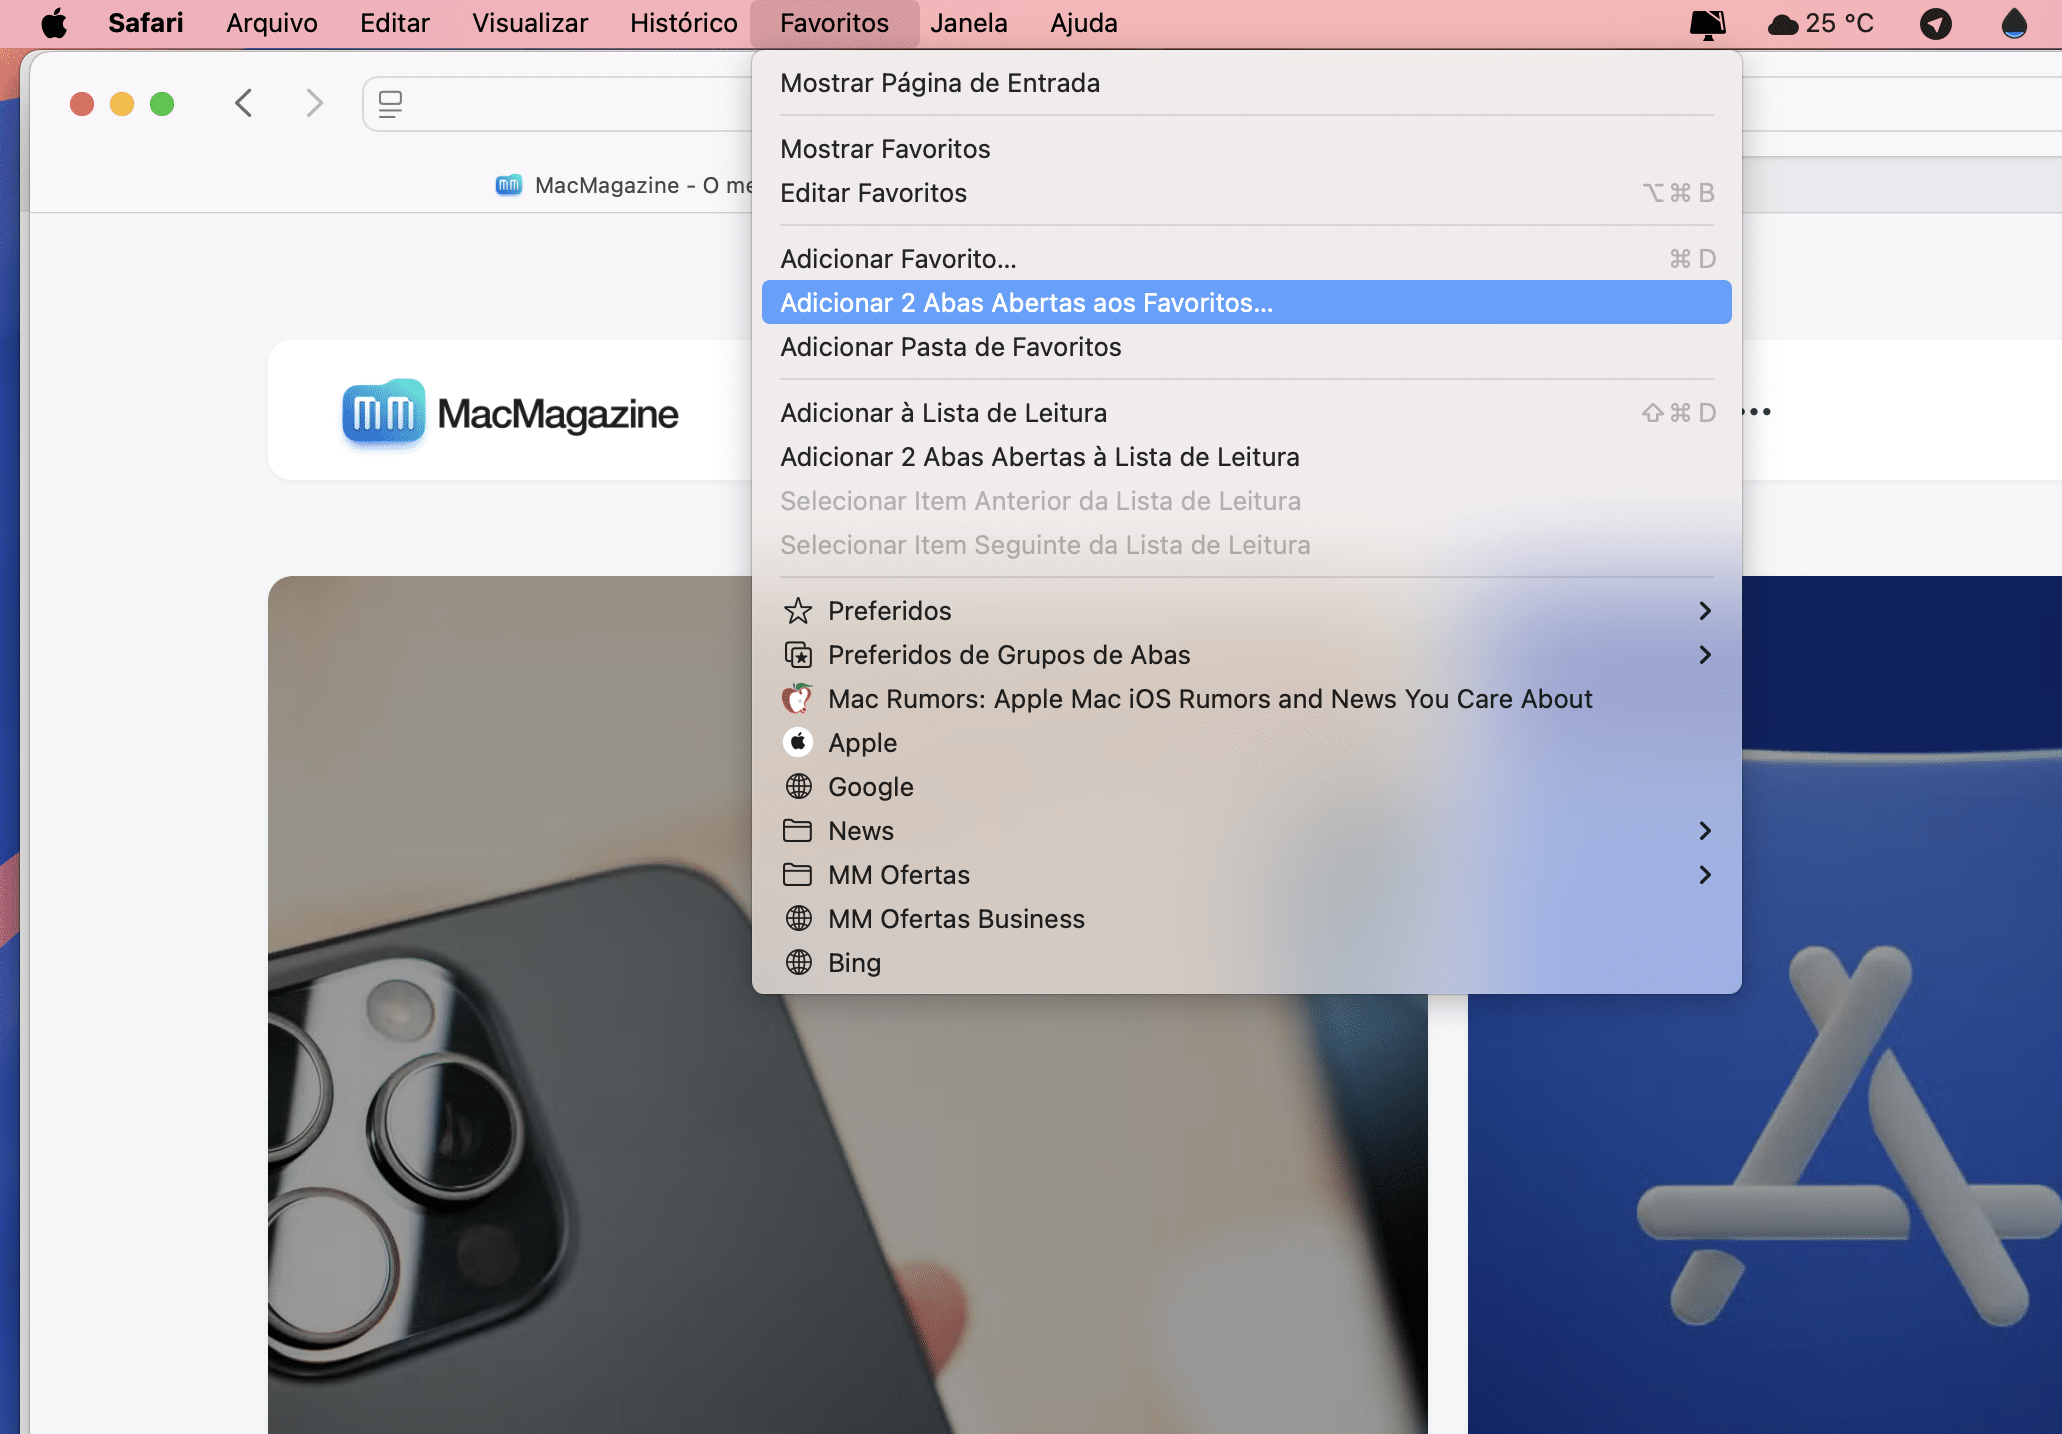Switch to the MacMagazine tab title

click(643, 185)
